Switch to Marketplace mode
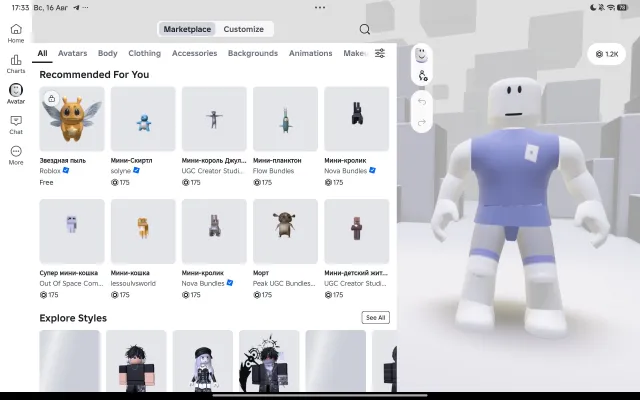This screenshot has height=400, width=640. pyautogui.click(x=187, y=29)
